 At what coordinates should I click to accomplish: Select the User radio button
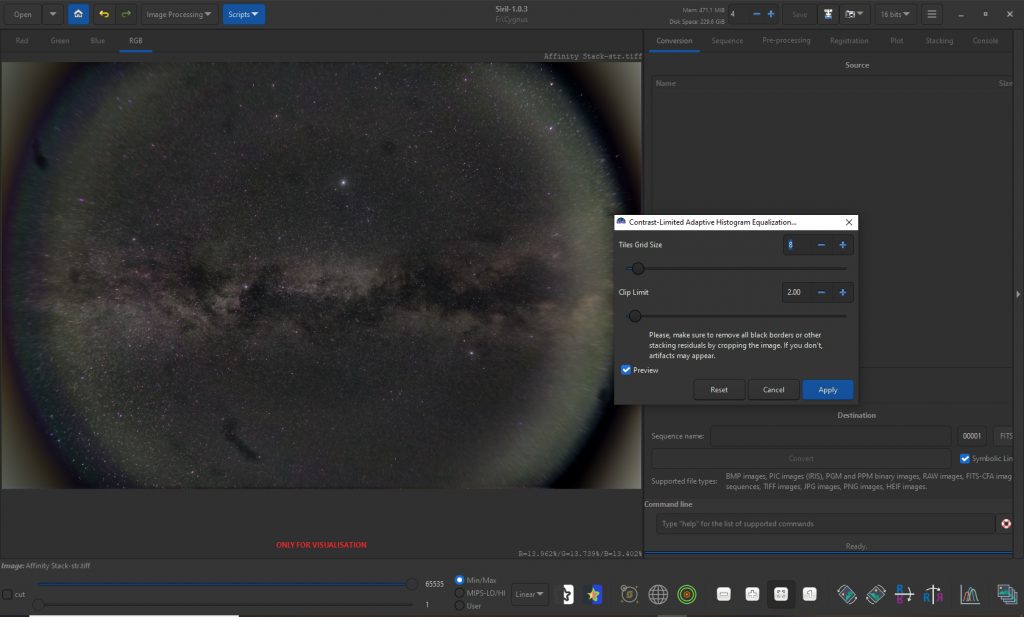pyautogui.click(x=460, y=606)
